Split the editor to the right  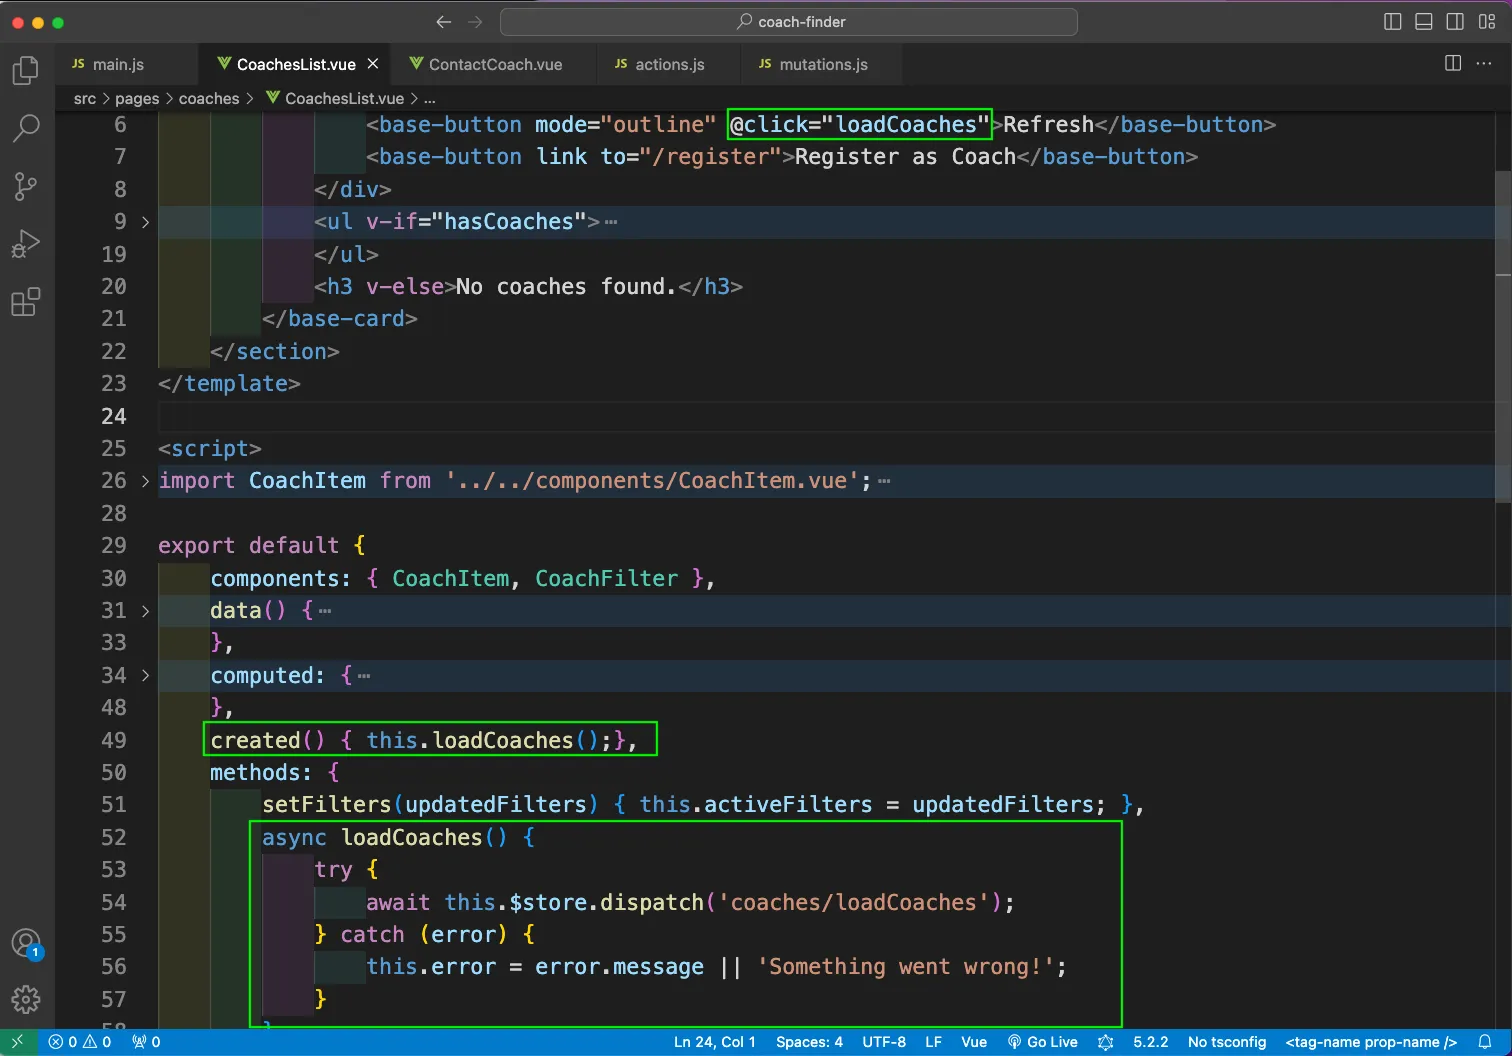[x=1453, y=63]
